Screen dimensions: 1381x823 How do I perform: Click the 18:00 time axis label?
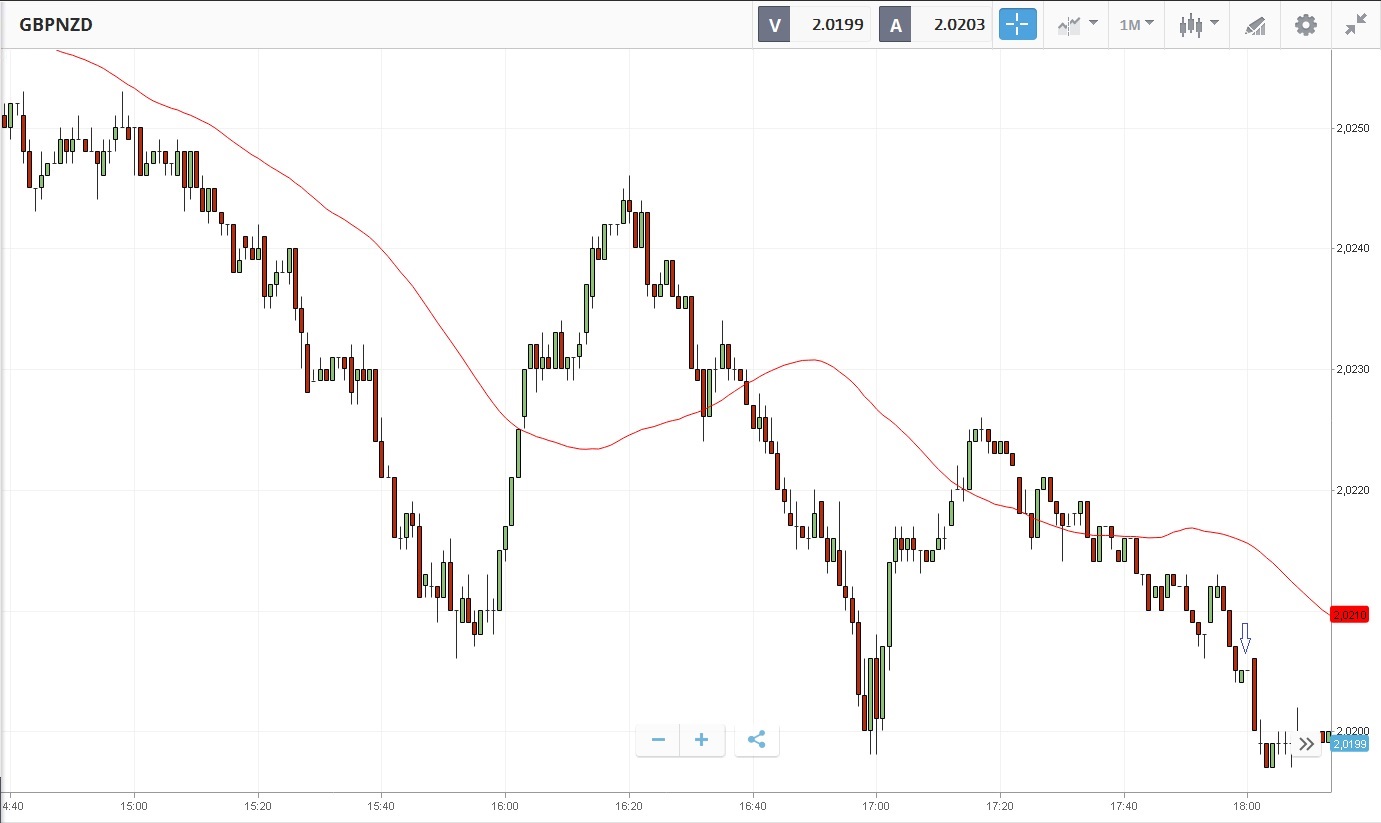click(1246, 805)
